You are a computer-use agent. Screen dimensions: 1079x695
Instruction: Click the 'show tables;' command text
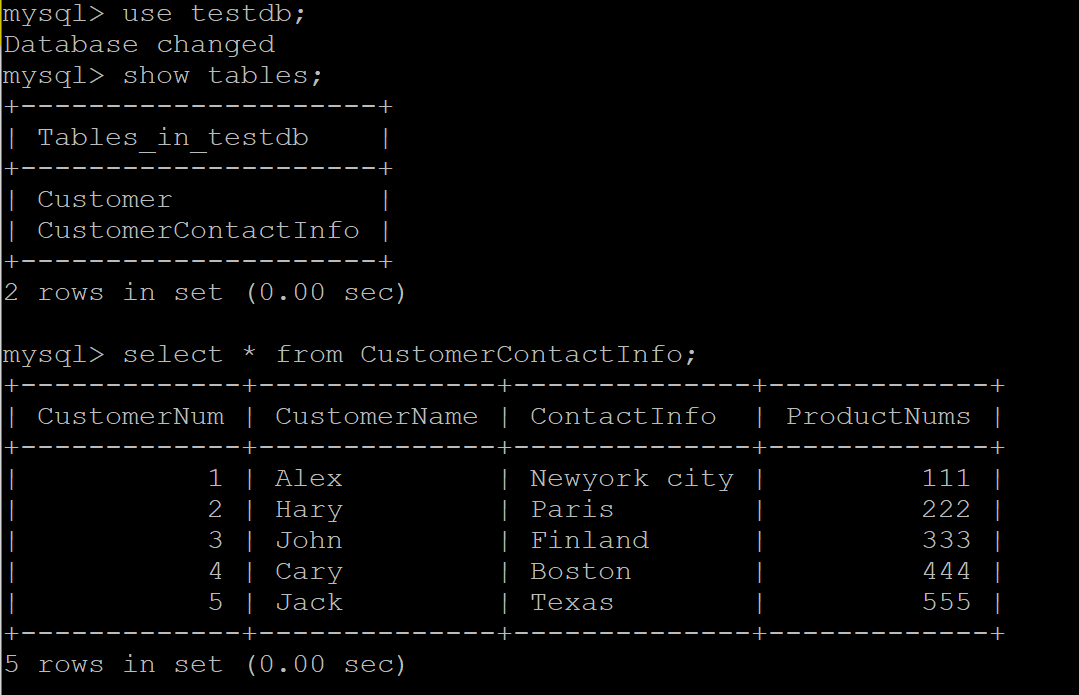(223, 76)
